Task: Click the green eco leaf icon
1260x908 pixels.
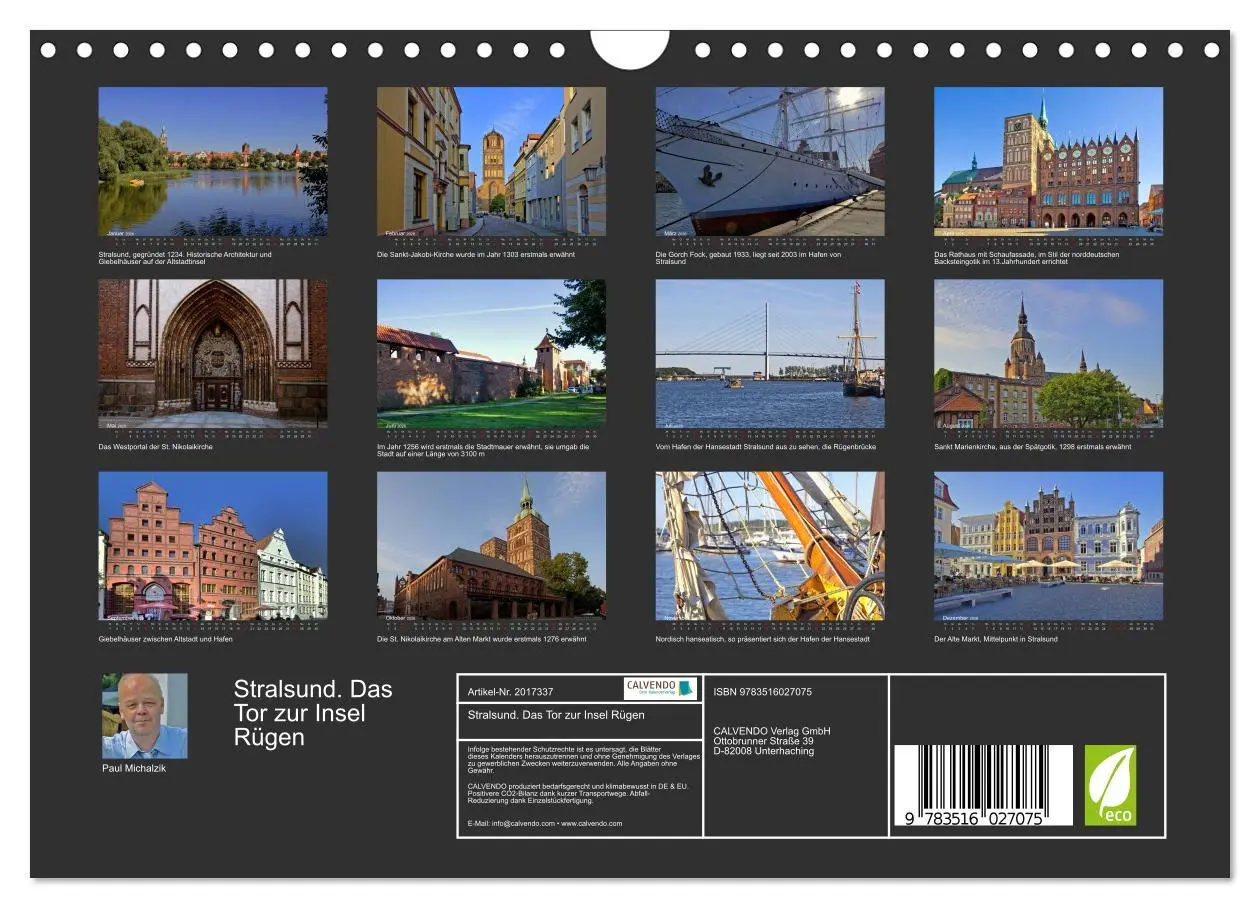Action: 1111,785
